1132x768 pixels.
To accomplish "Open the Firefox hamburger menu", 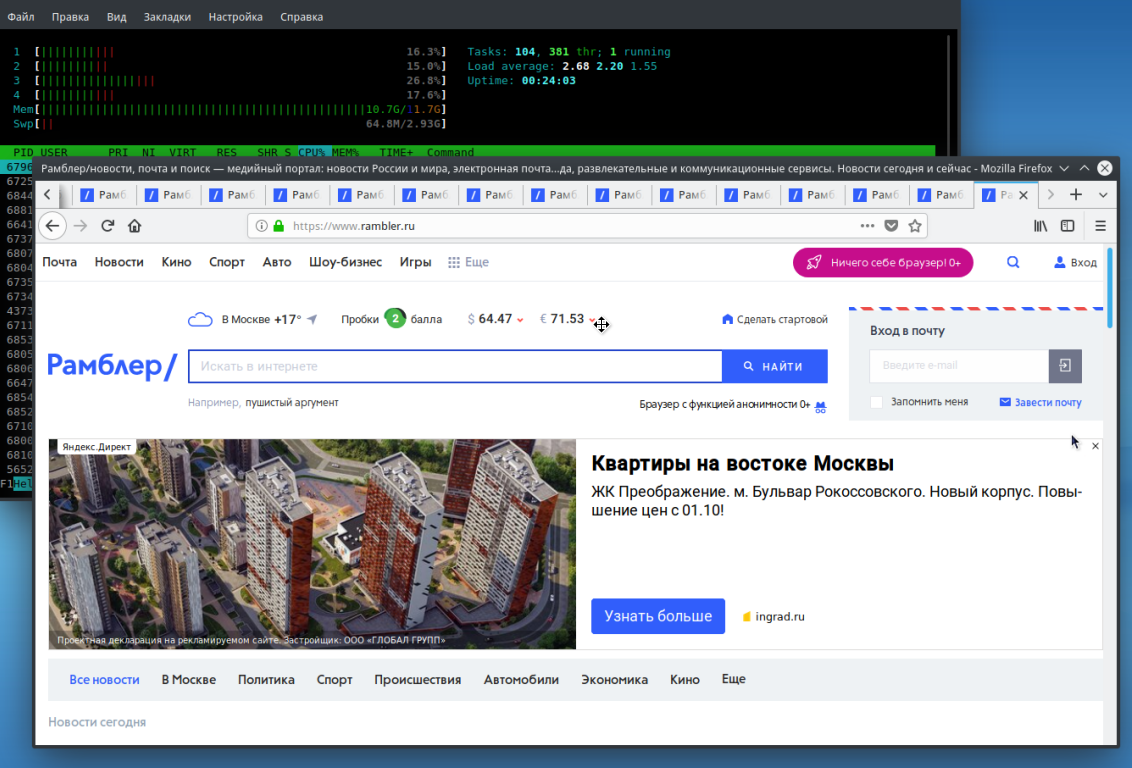I will (1100, 226).
